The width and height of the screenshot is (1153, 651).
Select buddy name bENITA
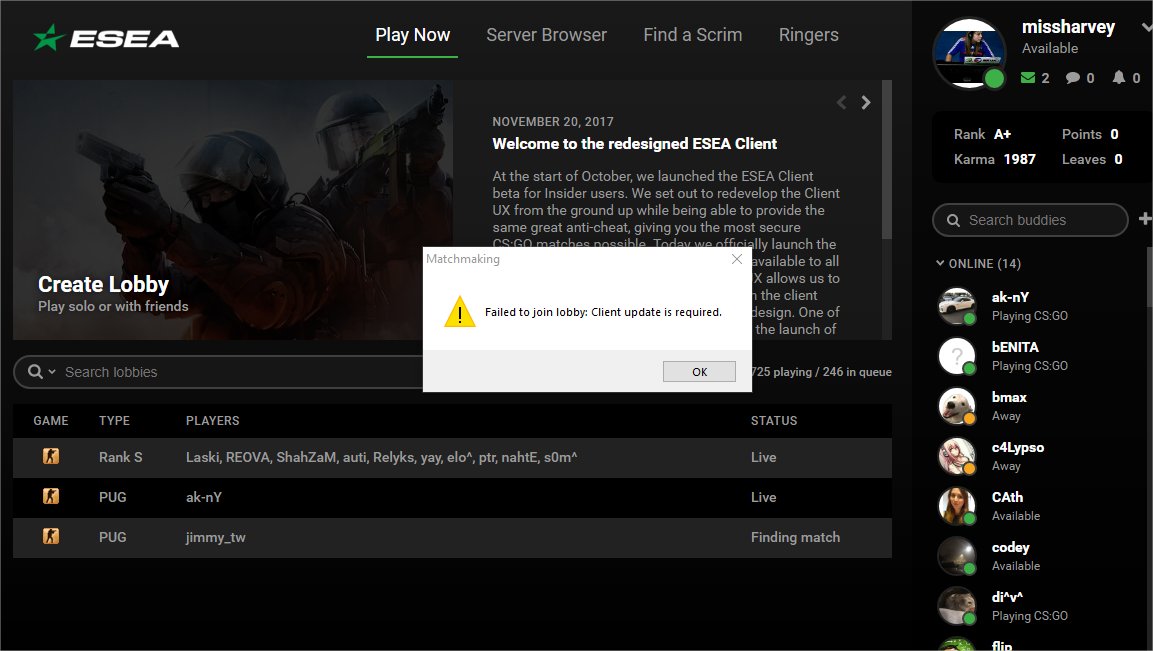click(x=1015, y=347)
